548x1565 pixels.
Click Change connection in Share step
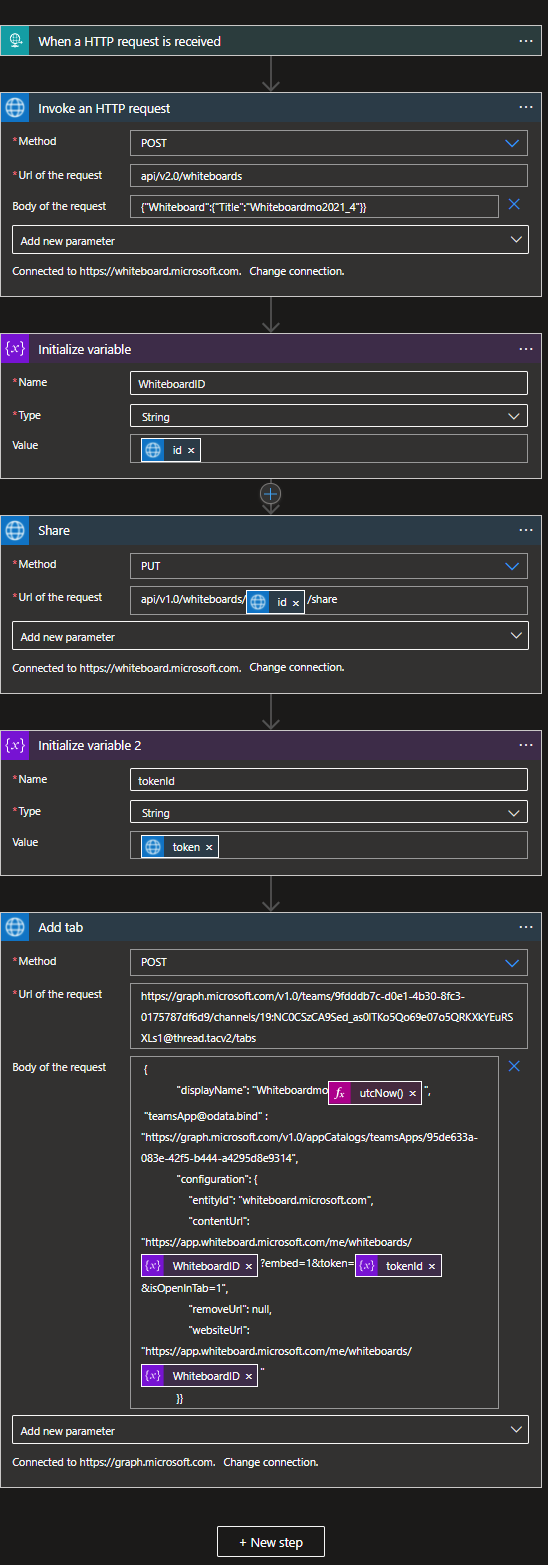[297, 667]
